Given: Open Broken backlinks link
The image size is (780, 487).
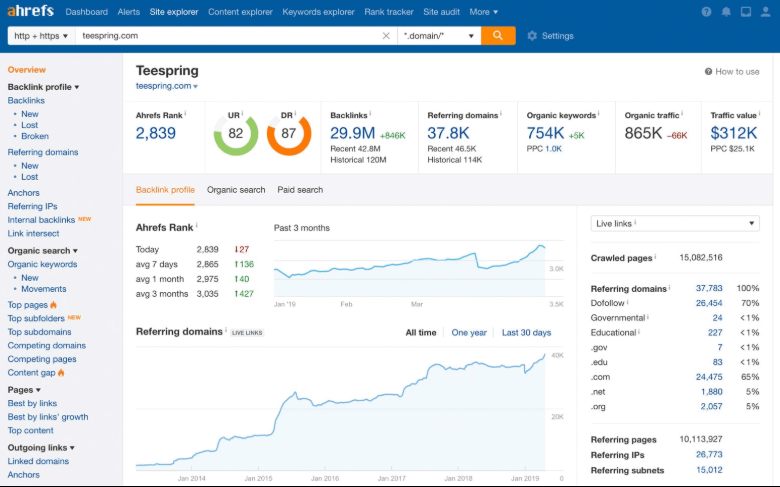Looking at the screenshot, I should [x=35, y=136].
